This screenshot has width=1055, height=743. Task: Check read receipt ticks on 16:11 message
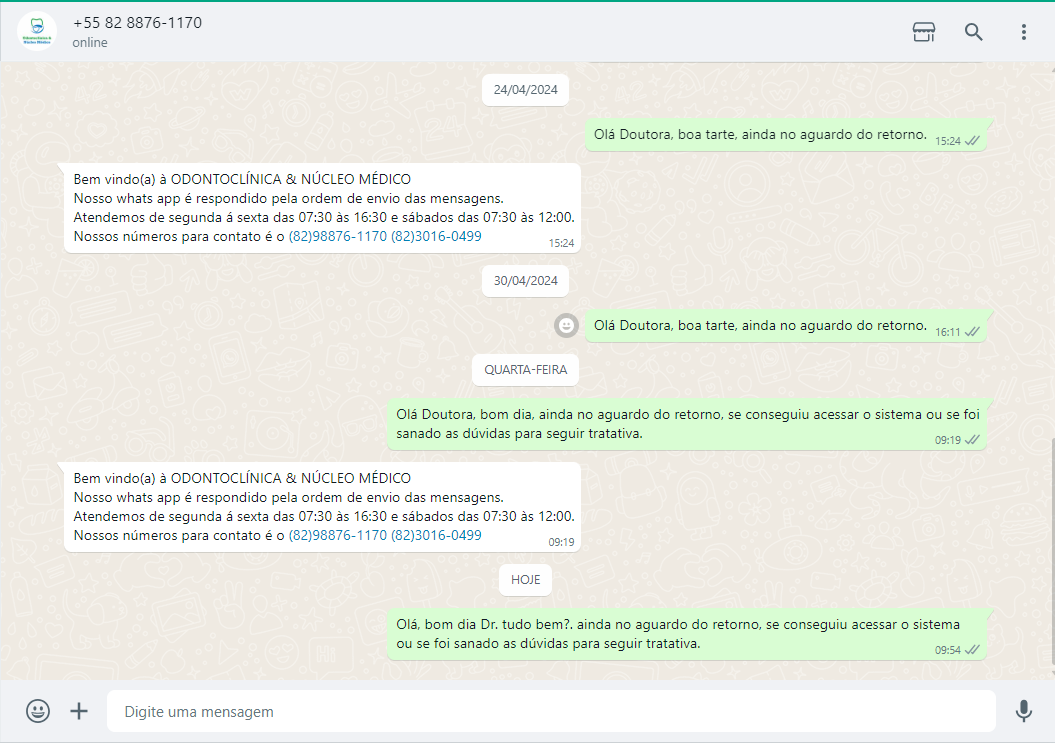pos(972,332)
